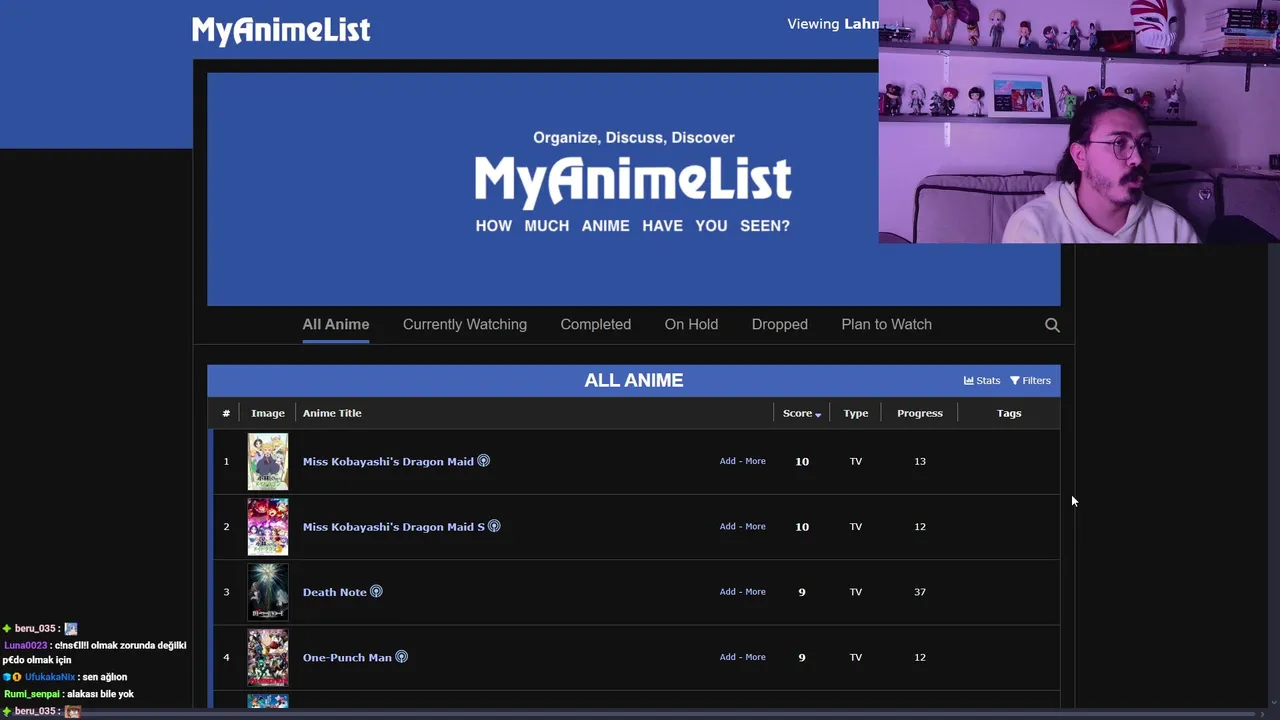Click score 9 in Death Note row
The width and height of the screenshot is (1280, 720).
coord(802,592)
